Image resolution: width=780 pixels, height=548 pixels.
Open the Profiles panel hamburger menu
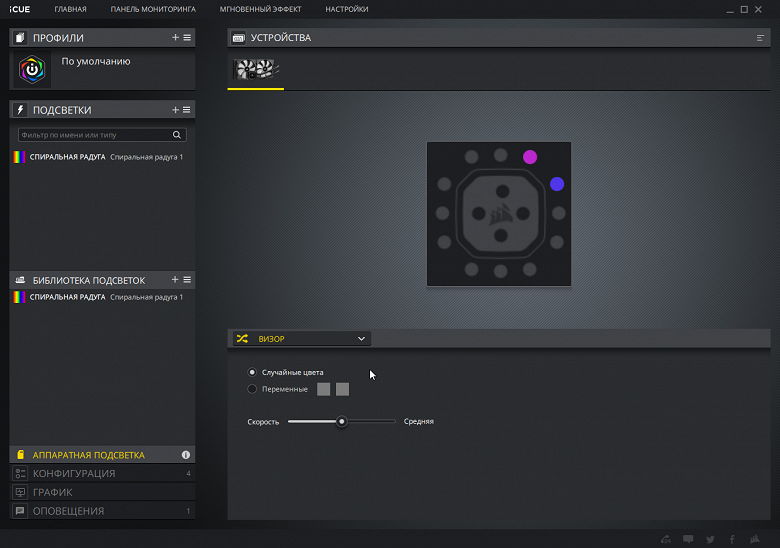pos(187,37)
